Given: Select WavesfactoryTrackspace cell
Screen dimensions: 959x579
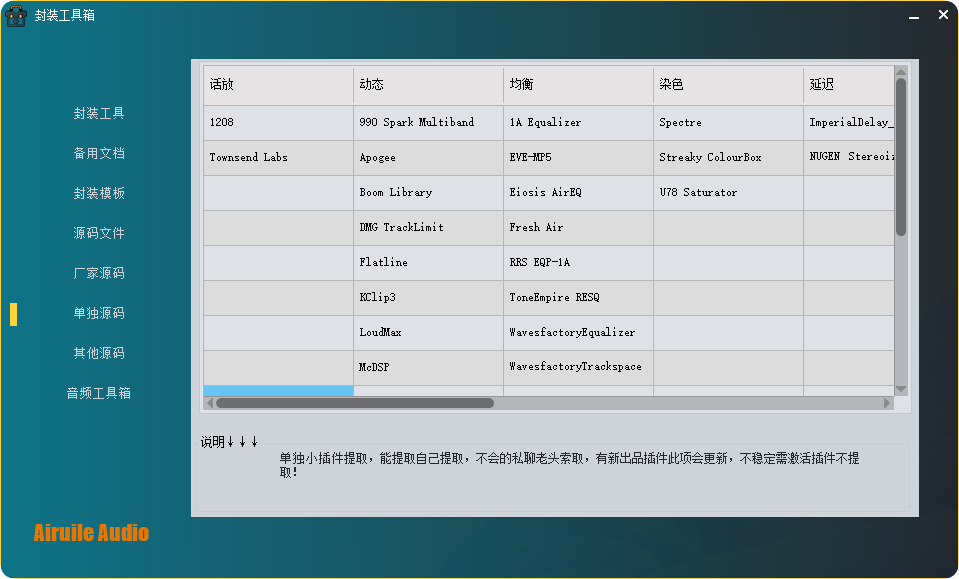Looking at the screenshot, I should [x=578, y=367].
